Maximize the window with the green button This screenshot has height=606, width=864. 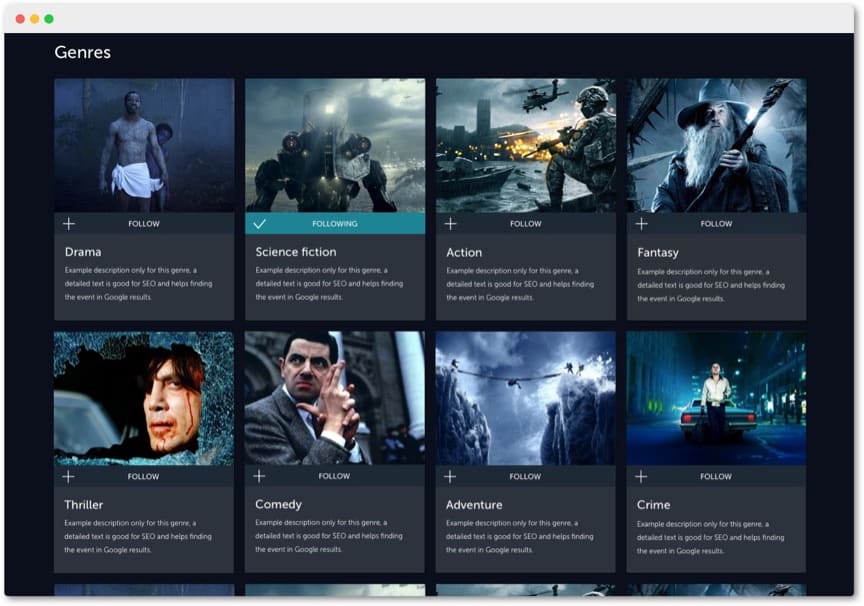pyautogui.click(x=49, y=19)
